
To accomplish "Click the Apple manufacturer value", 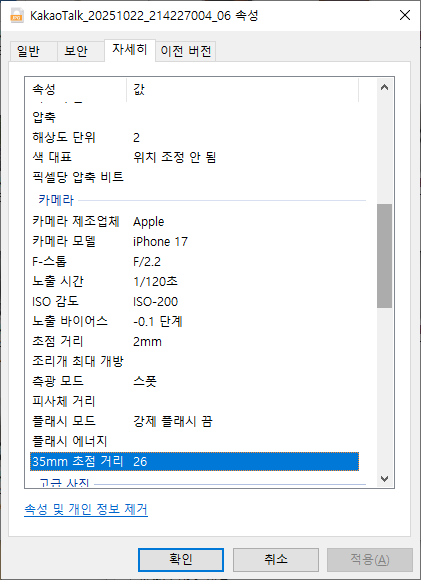I will [148, 222].
